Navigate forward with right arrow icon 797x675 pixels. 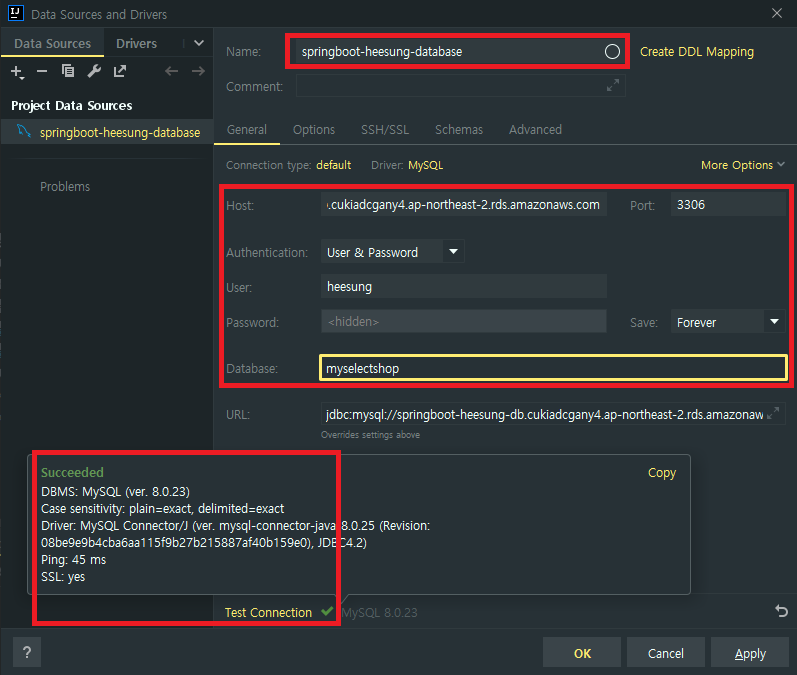coord(198,71)
